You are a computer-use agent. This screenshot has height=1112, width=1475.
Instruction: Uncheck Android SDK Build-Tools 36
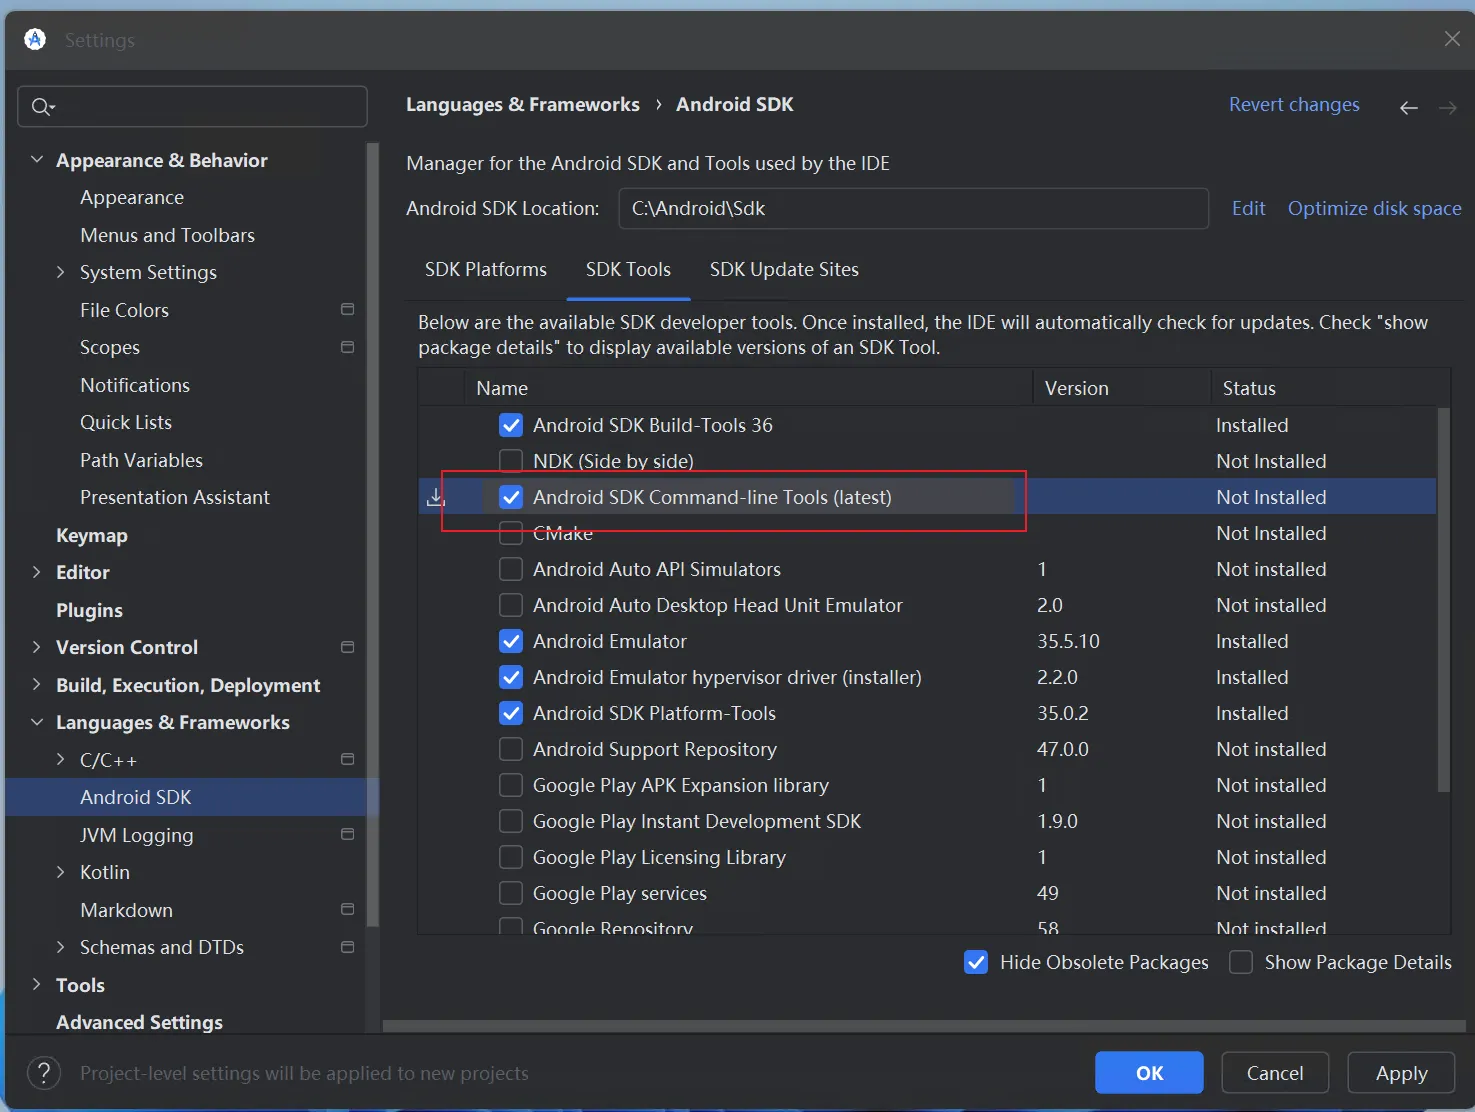pyautogui.click(x=511, y=425)
